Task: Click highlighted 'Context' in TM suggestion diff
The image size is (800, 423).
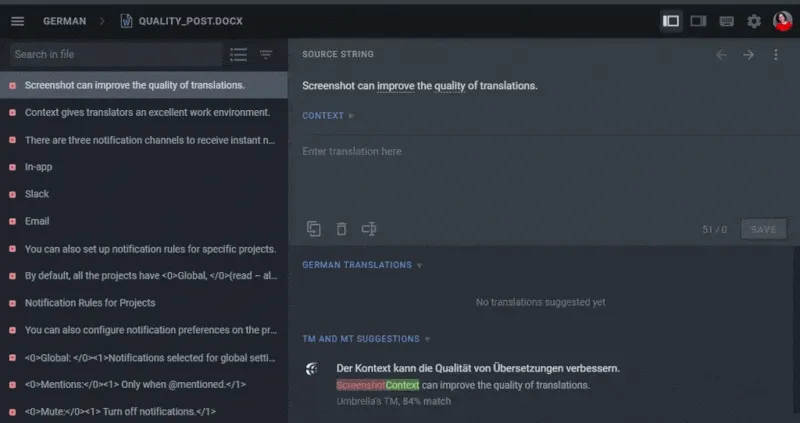Action: [x=403, y=385]
